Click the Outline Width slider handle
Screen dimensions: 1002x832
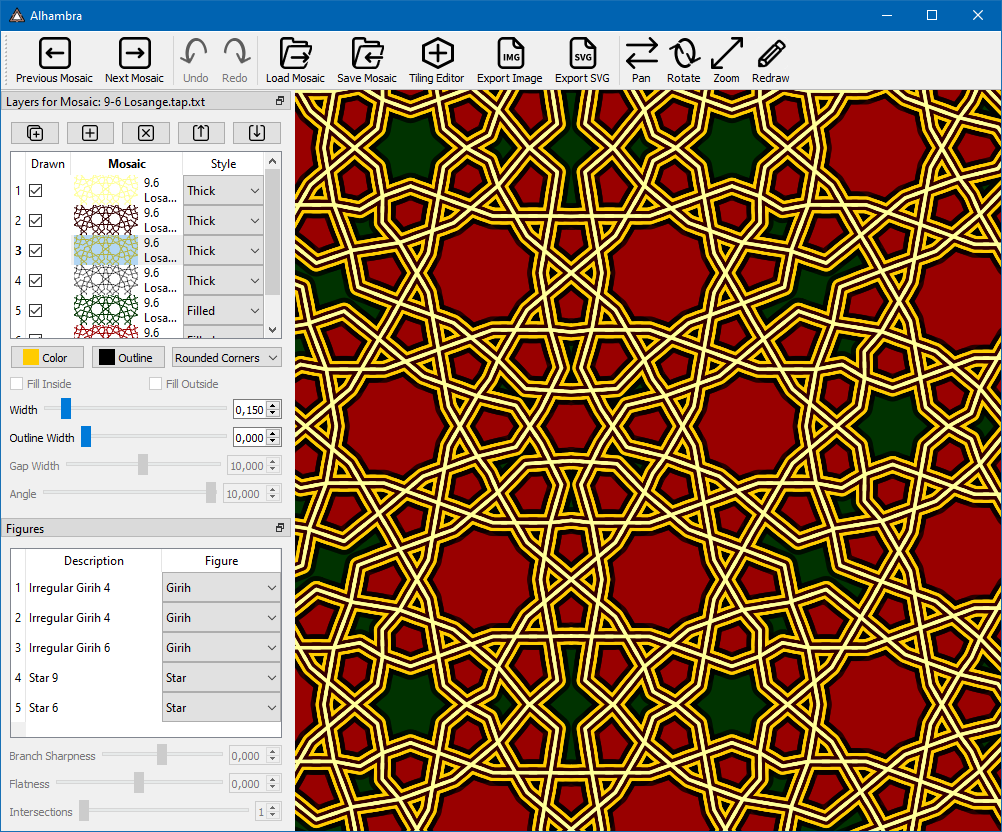tap(86, 436)
